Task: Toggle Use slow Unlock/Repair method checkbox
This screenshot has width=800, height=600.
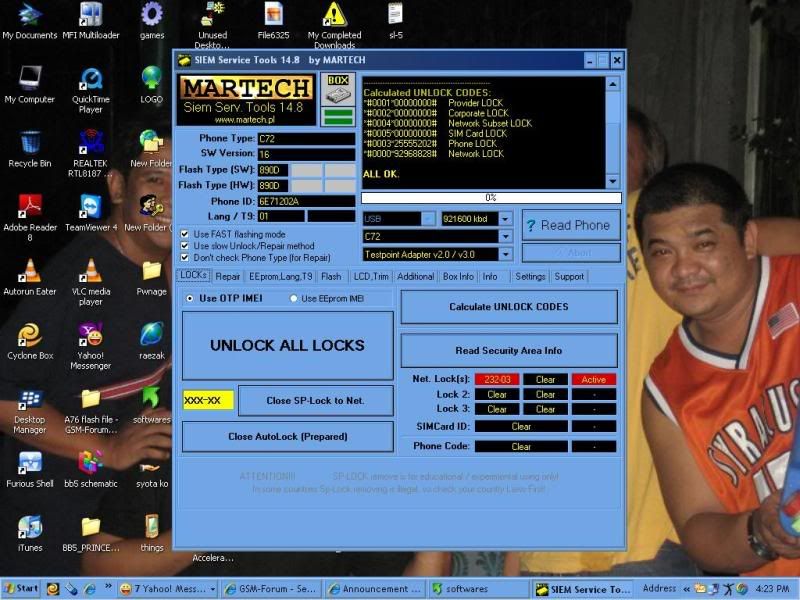Action: [185, 246]
